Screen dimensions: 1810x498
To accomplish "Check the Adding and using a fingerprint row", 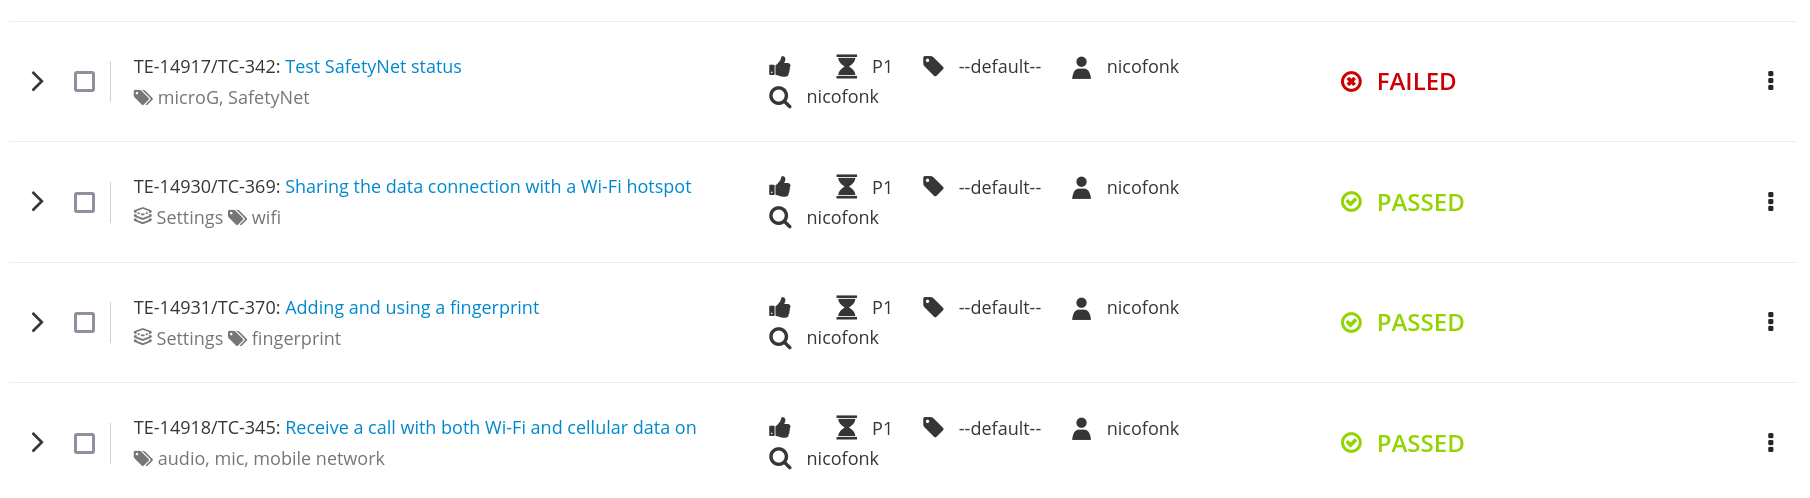I will point(85,322).
